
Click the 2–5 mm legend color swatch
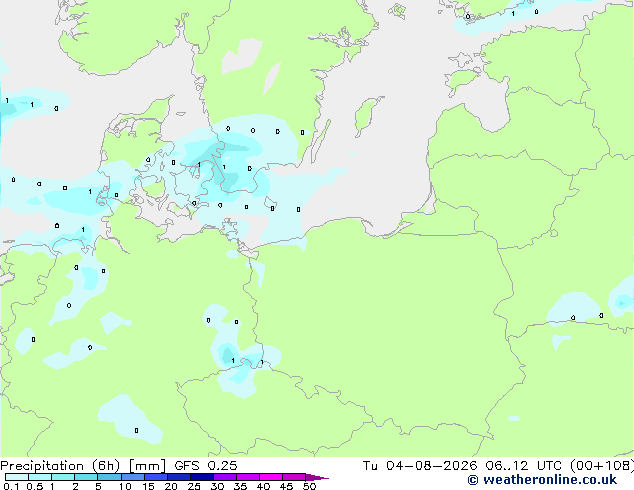86,477
